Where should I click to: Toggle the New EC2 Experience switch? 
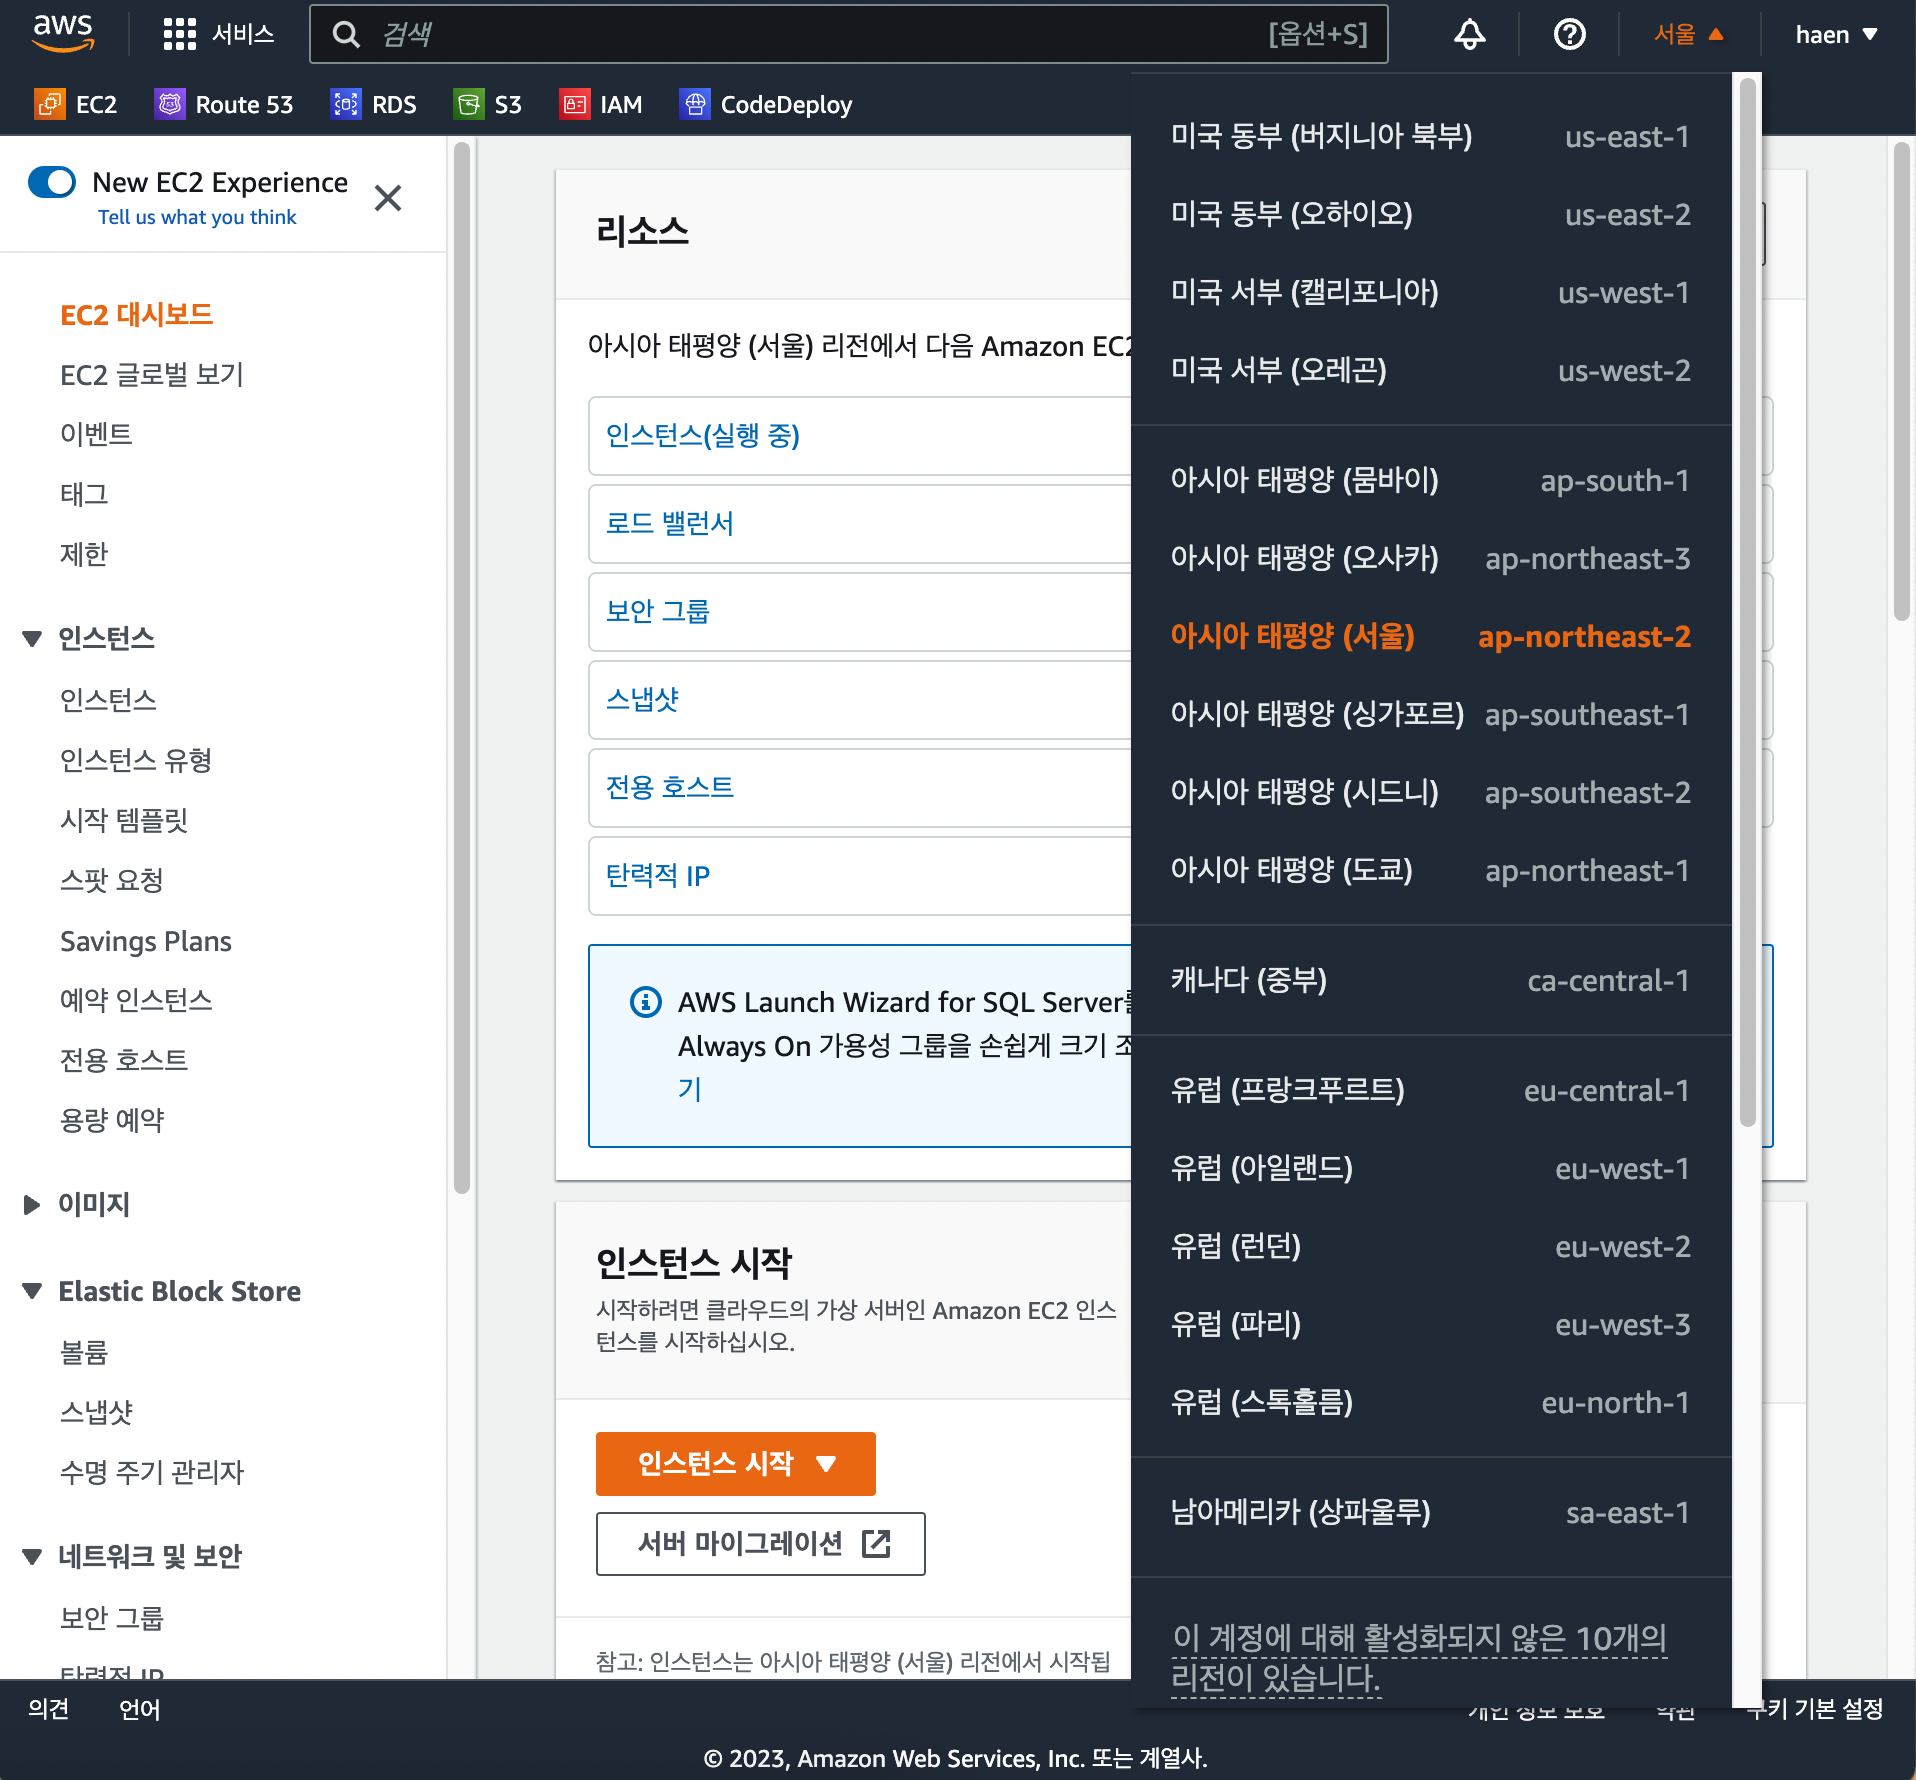point(52,182)
